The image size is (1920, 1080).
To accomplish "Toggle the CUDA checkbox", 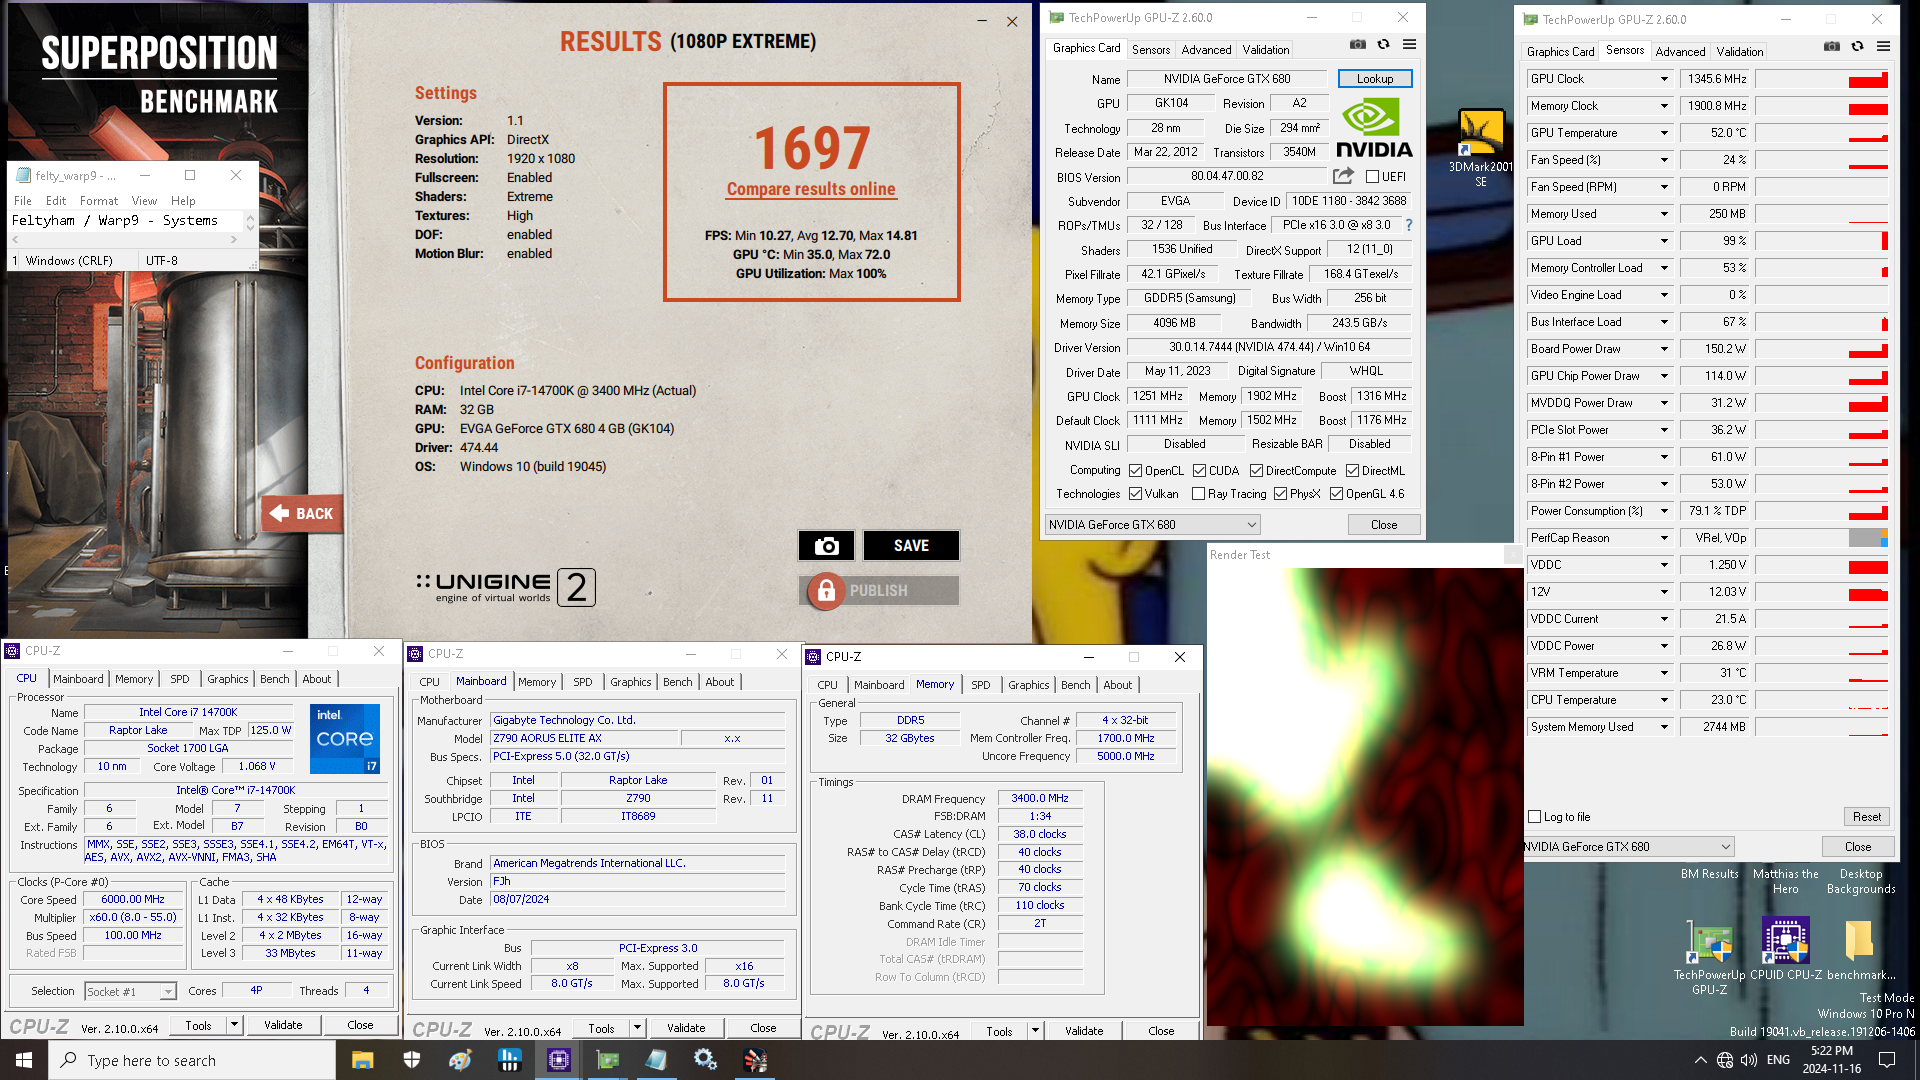I will (1199, 471).
